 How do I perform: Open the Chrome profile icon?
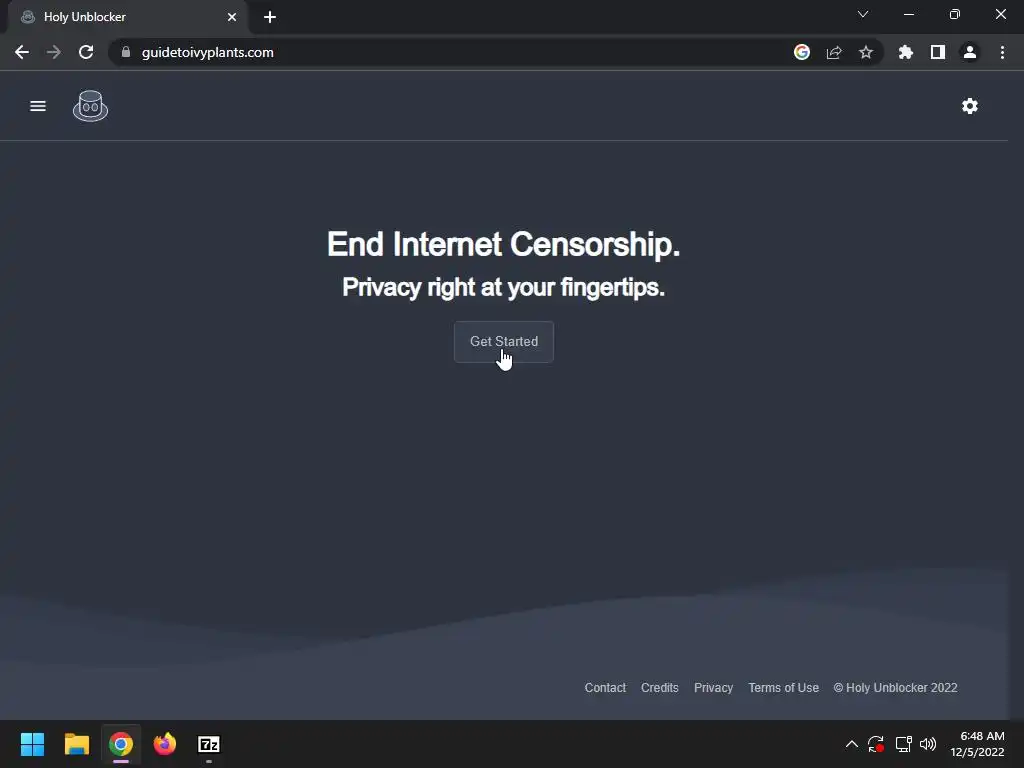(970, 52)
